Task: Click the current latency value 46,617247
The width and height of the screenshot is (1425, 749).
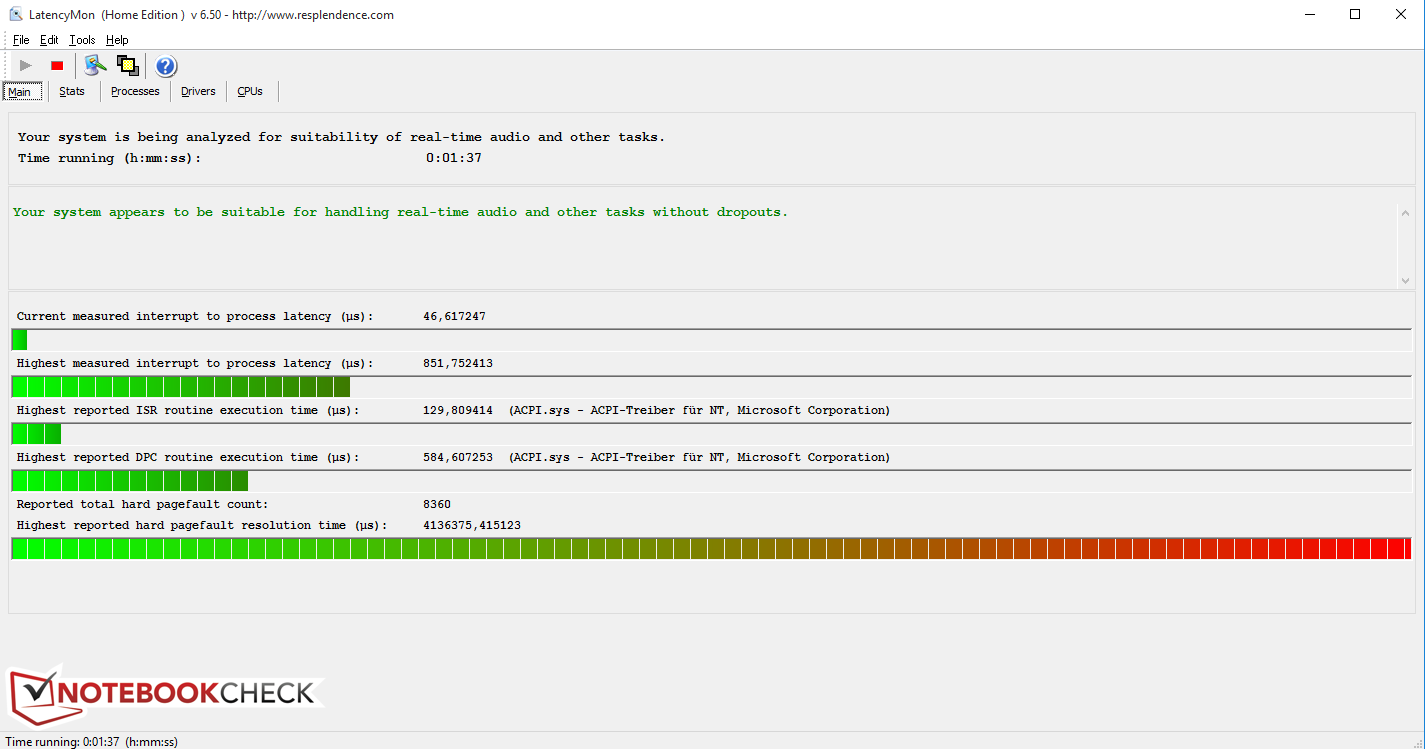Action: pos(454,316)
